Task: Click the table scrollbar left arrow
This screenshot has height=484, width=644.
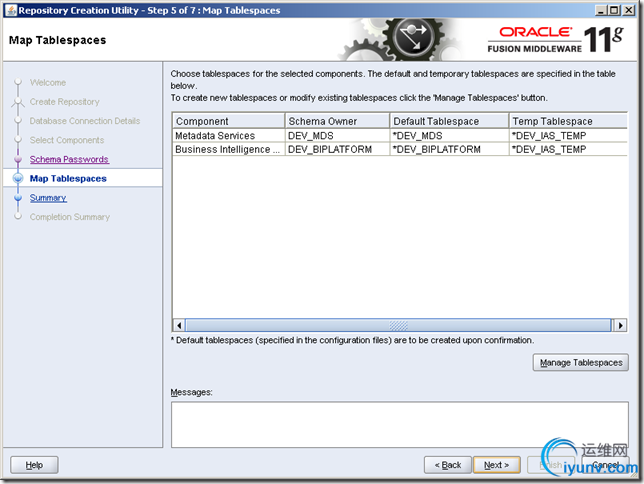Action: (179, 325)
